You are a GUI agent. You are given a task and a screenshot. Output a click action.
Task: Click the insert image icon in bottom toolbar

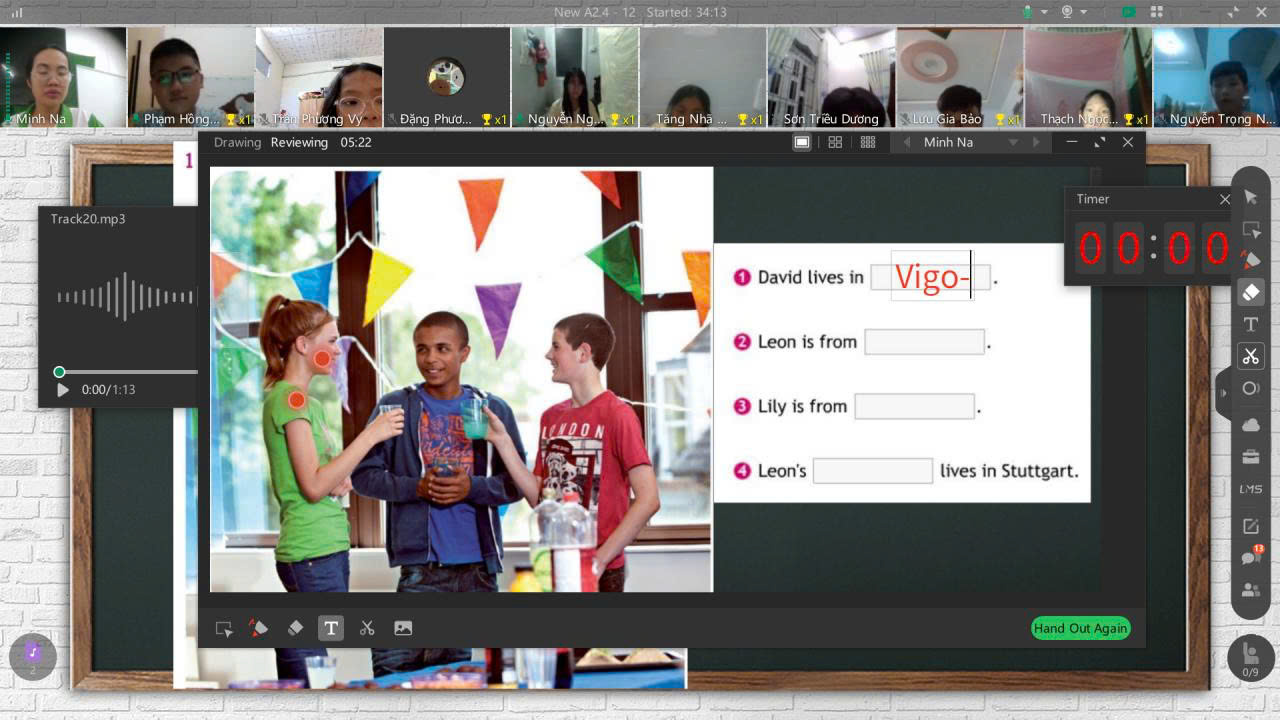point(403,628)
